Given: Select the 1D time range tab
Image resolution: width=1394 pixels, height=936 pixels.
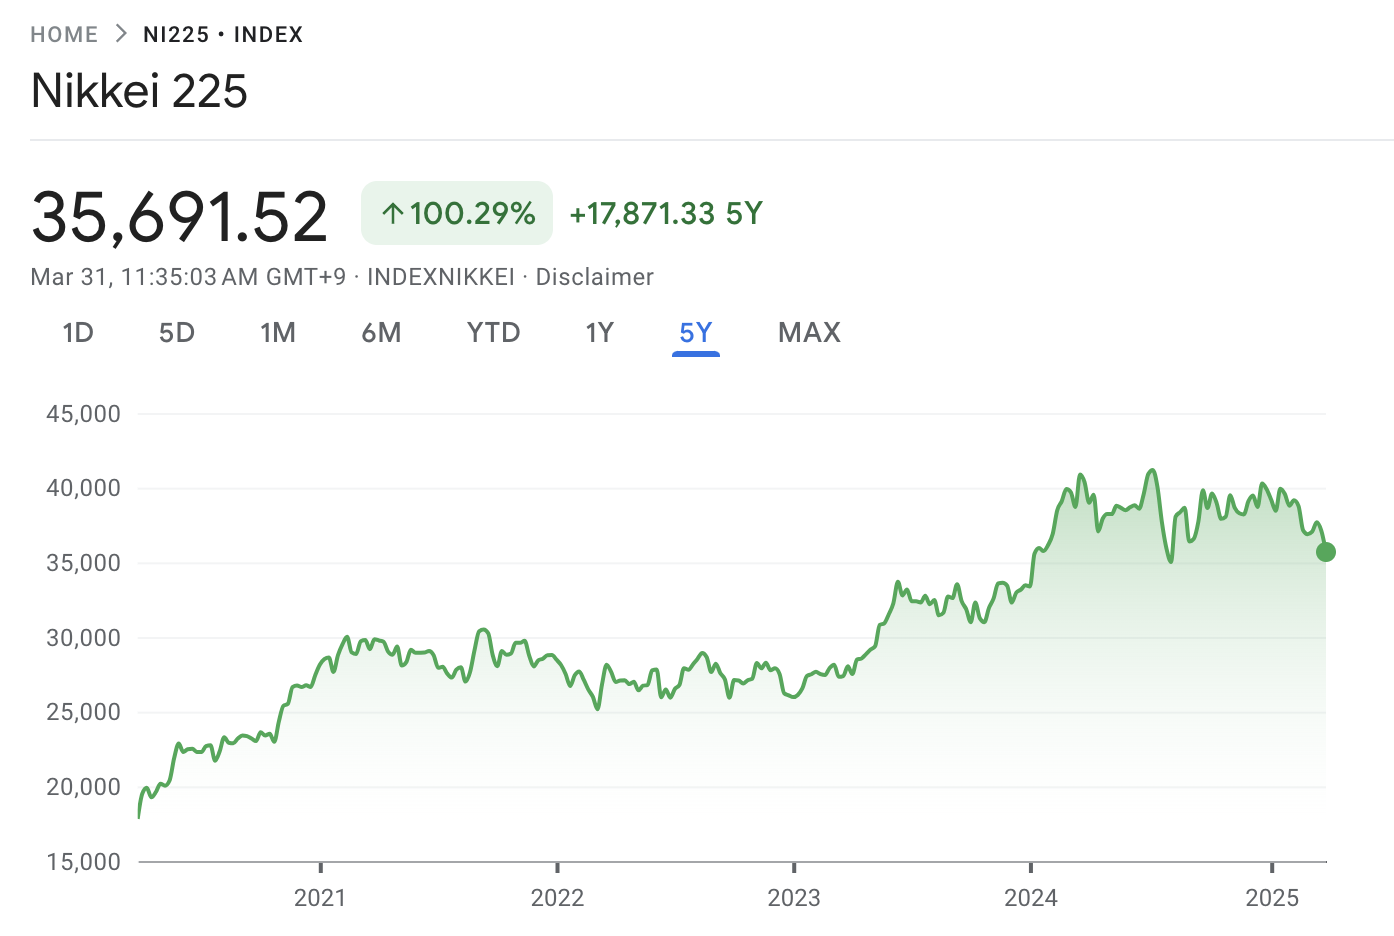Looking at the screenshot, I should point(78,333).
